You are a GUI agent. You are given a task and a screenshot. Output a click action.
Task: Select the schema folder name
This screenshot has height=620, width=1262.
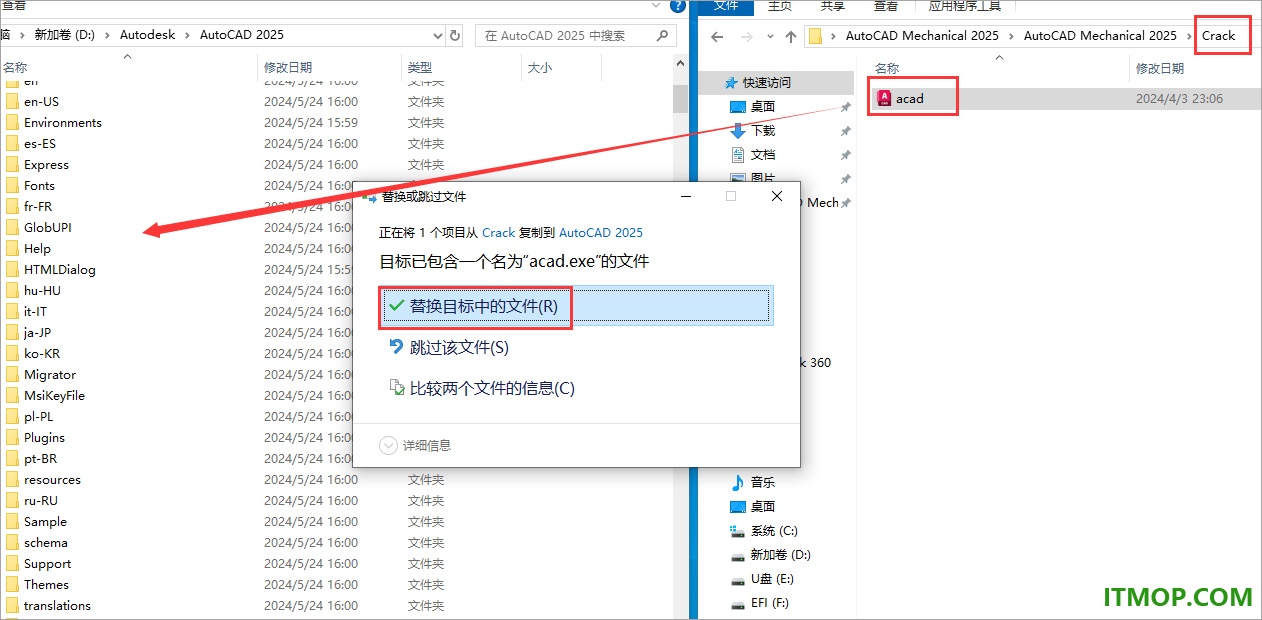[x=46, y=542]
